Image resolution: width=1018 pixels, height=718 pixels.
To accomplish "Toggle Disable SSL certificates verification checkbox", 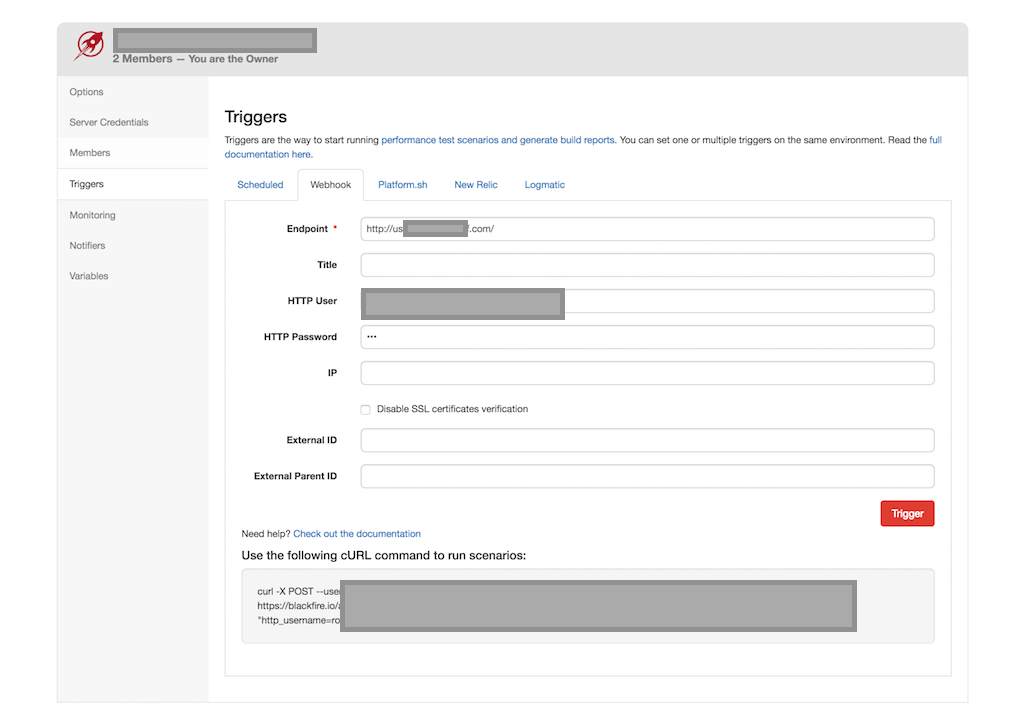I will (366, 410).
